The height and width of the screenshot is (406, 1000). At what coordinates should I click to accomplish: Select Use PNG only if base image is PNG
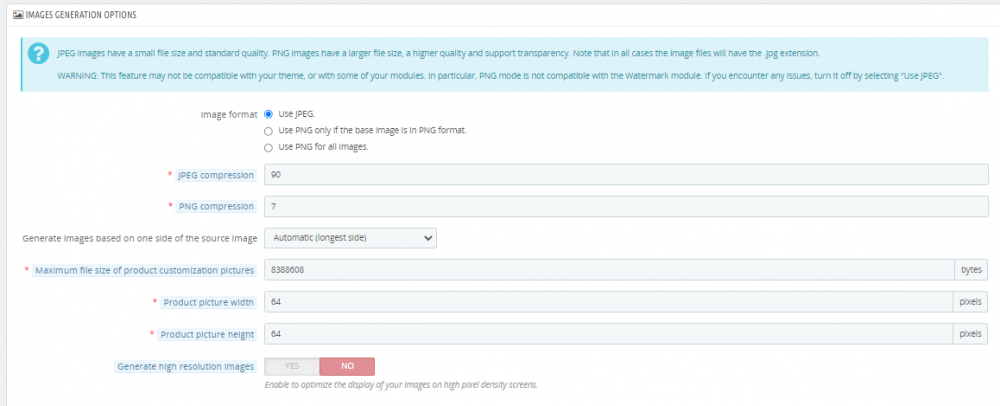tap(268, 131)
